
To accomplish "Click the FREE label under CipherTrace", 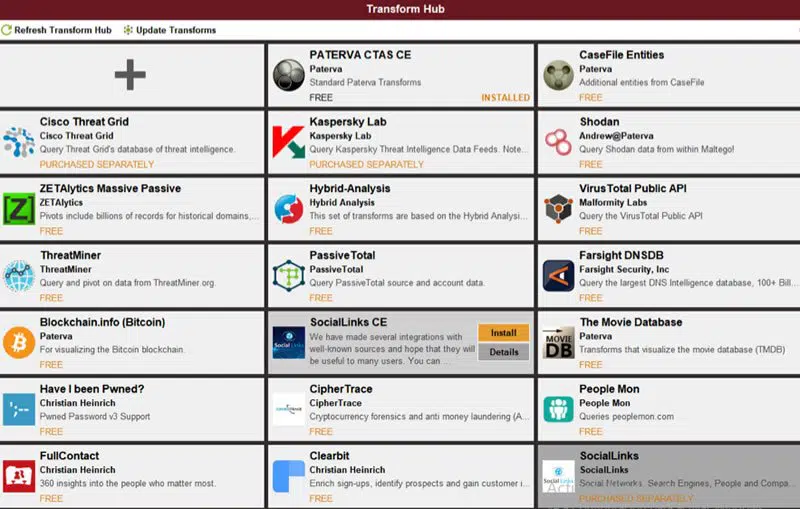I will click(x=321, y=431).
